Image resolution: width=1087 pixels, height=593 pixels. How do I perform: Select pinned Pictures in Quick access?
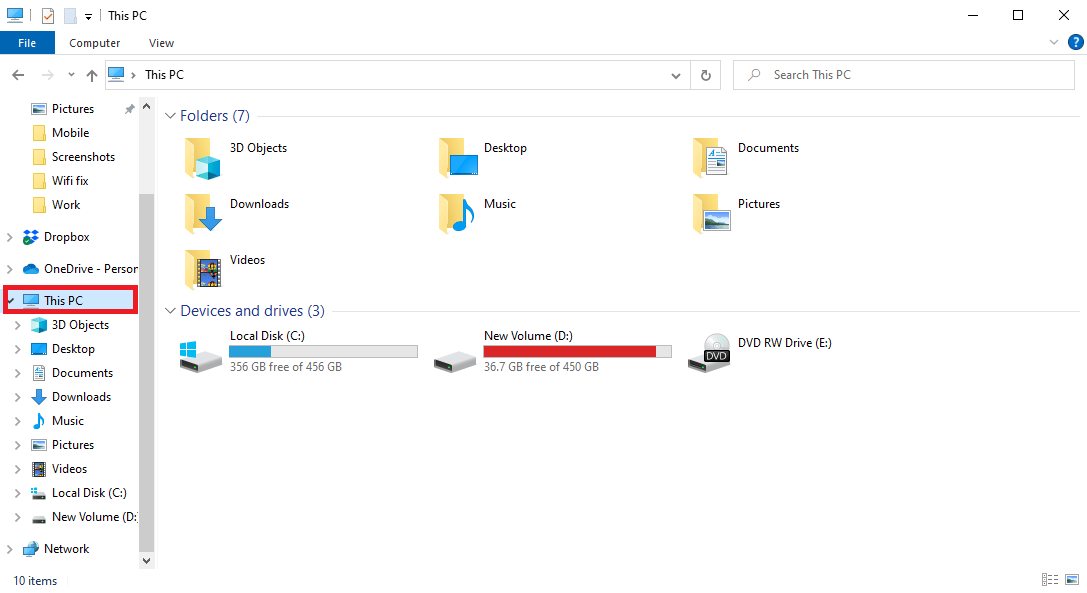(73, 109)
